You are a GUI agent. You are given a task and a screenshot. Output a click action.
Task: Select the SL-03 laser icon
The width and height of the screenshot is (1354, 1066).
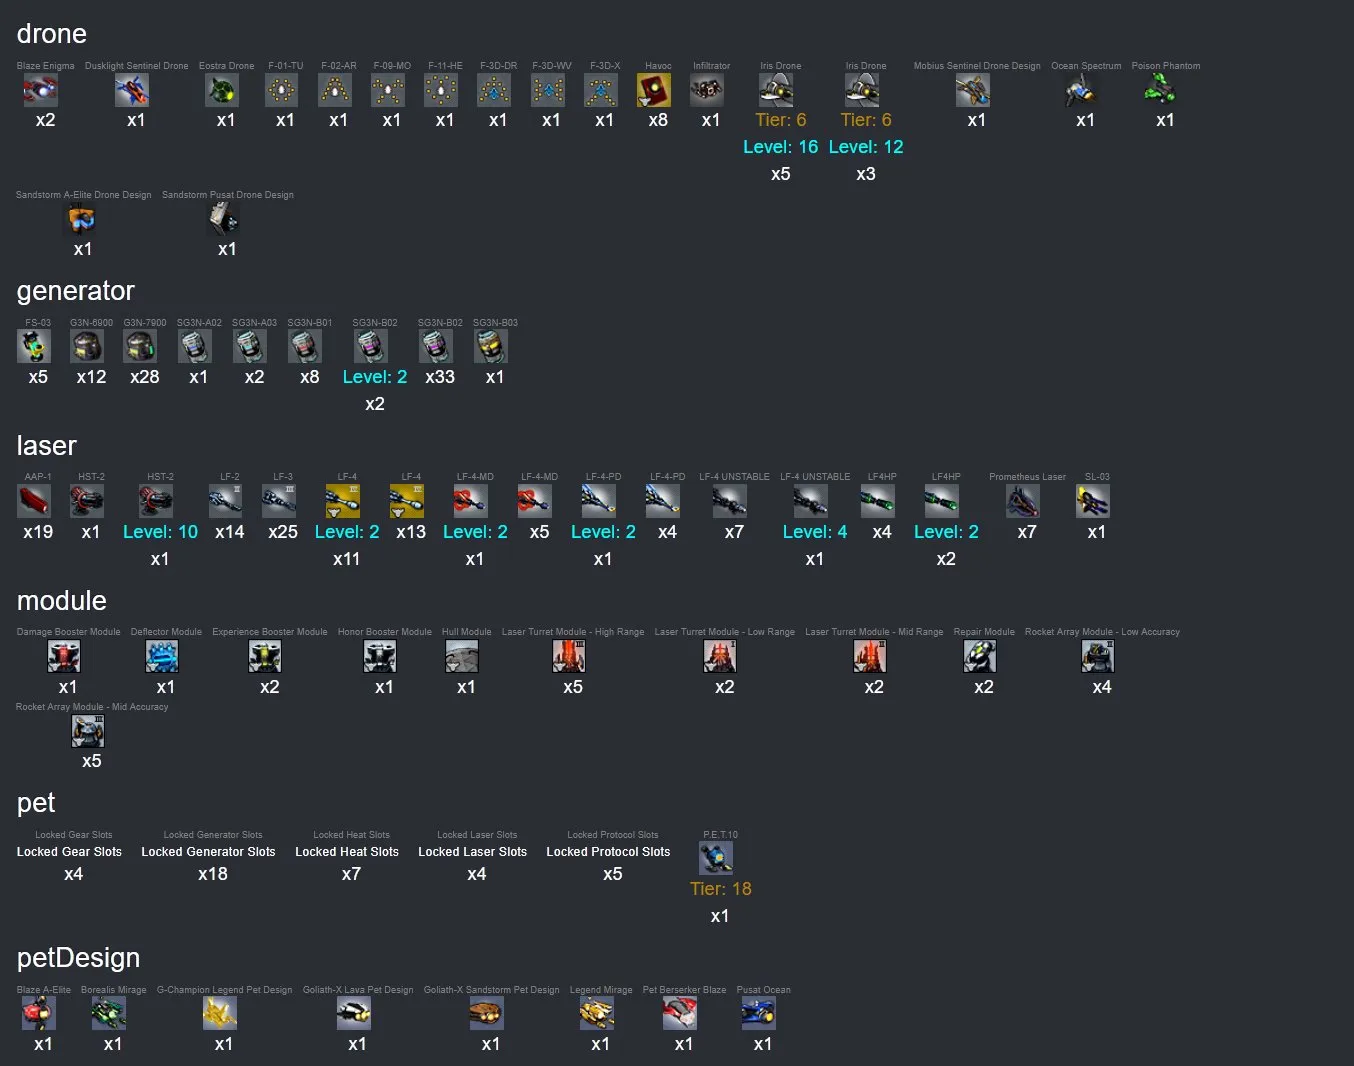(x=1093, y=502)
